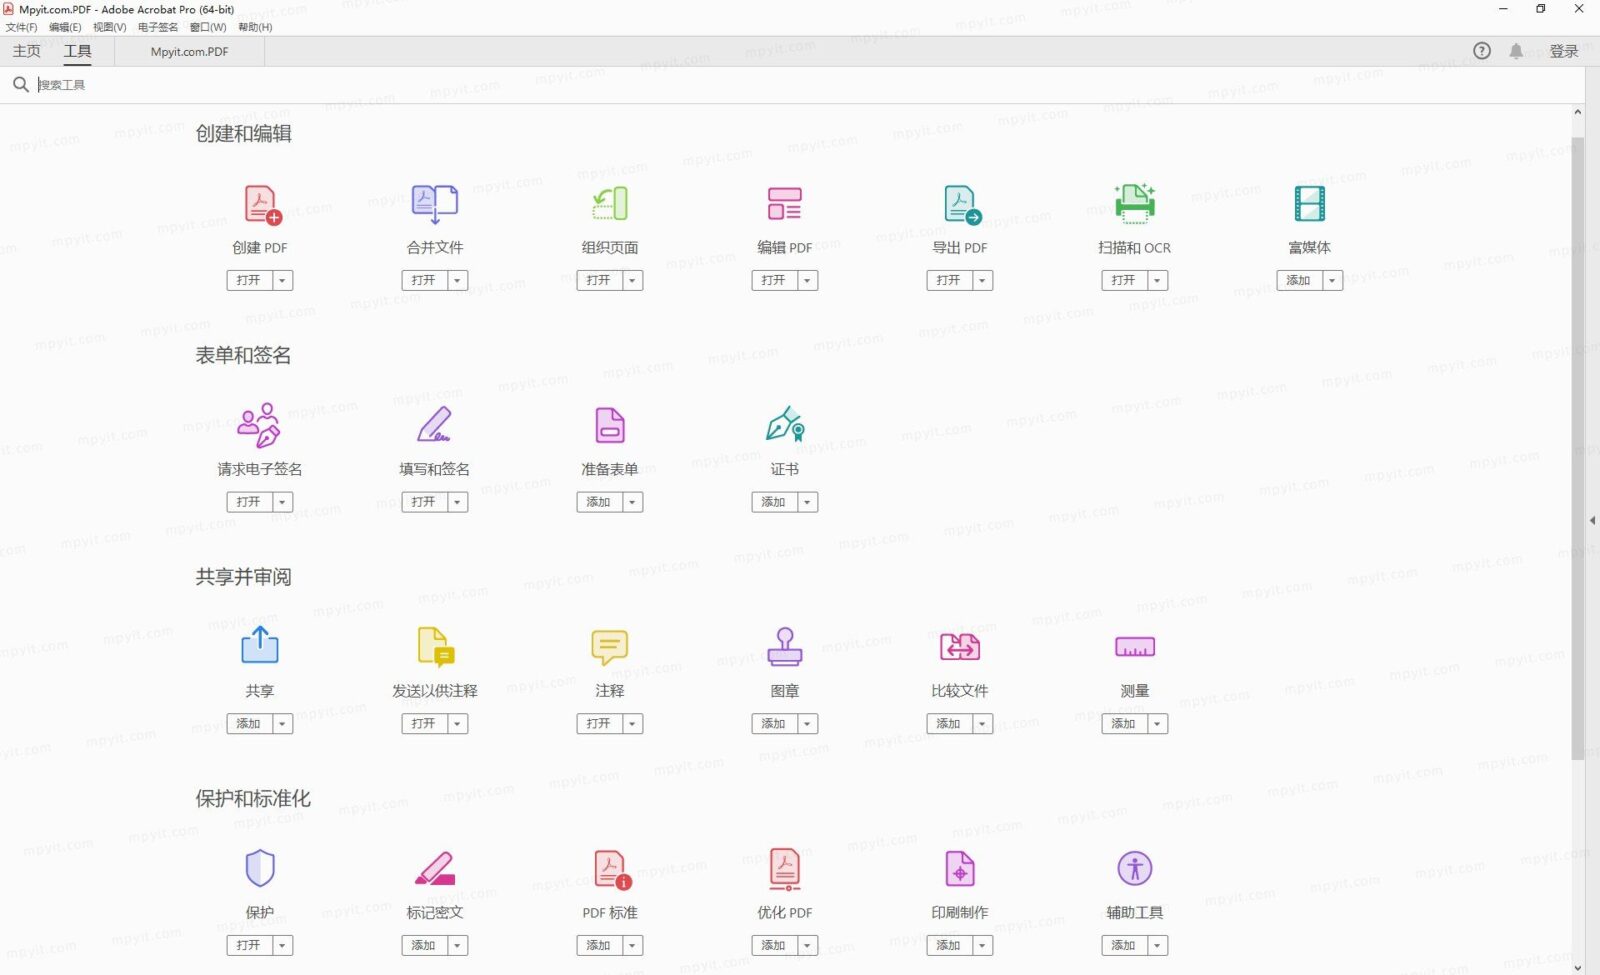Click 添加 button under 图章
1600x975 pixels.
[774, 724]
